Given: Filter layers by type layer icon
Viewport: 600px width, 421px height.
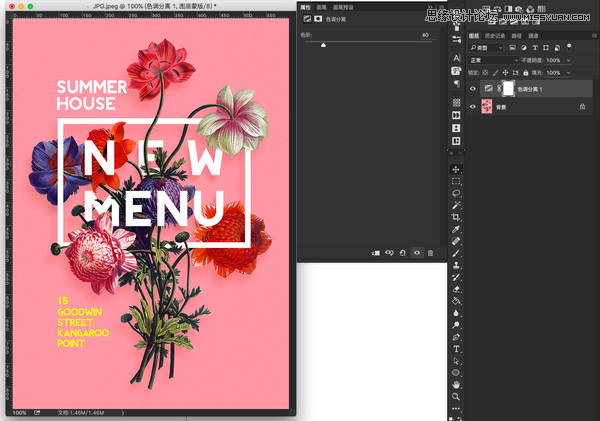Looking at the screenshot, I should pyautogui.click(x=535, y=48).
